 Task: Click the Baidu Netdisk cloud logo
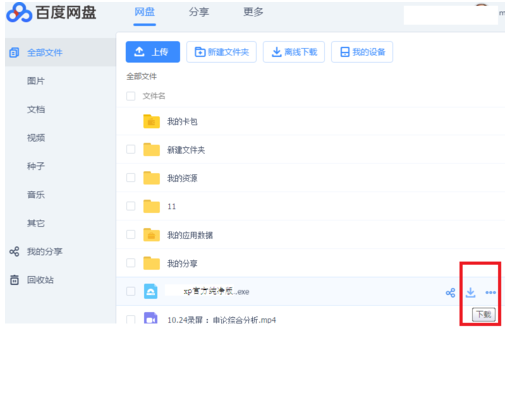(x=19, y=13)
